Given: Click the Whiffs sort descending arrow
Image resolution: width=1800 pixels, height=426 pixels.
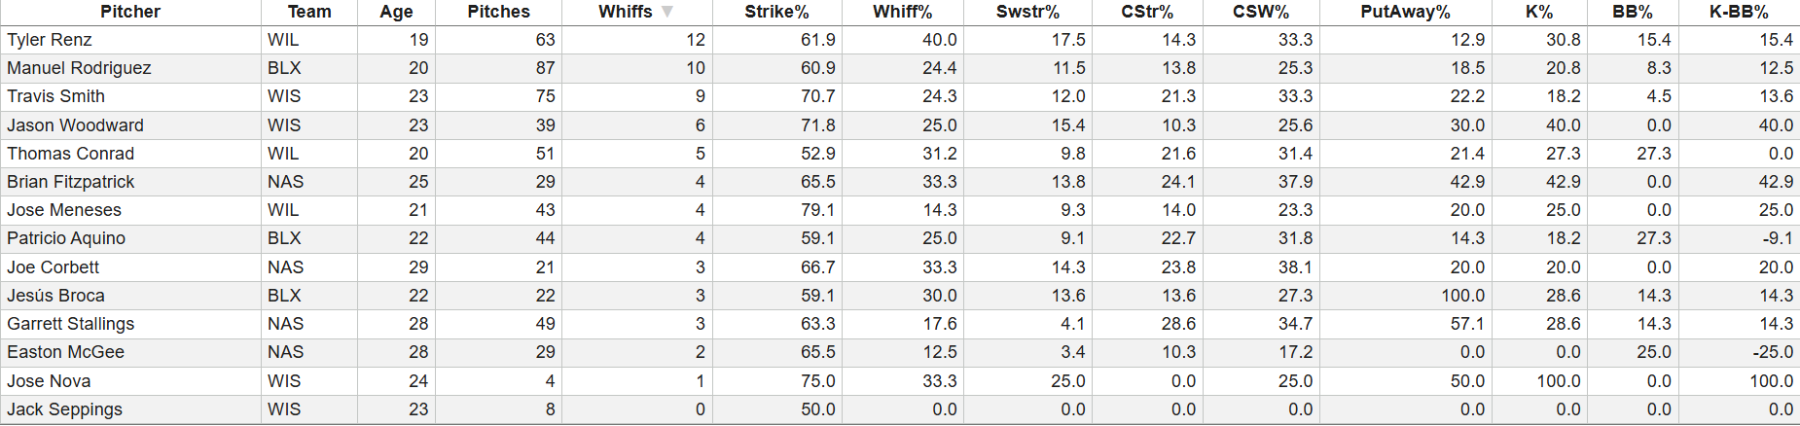Looking at the screenshot, I should point(667,12).
